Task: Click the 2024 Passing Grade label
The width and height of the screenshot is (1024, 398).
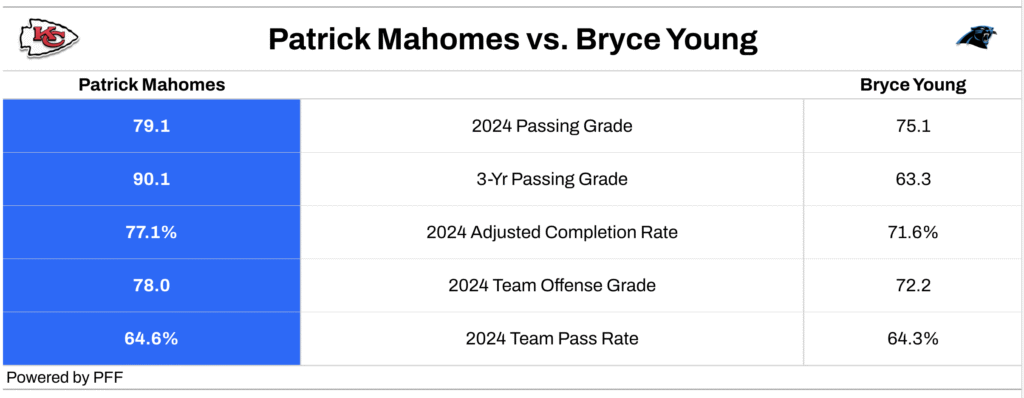Action: (x=552, y=126)
